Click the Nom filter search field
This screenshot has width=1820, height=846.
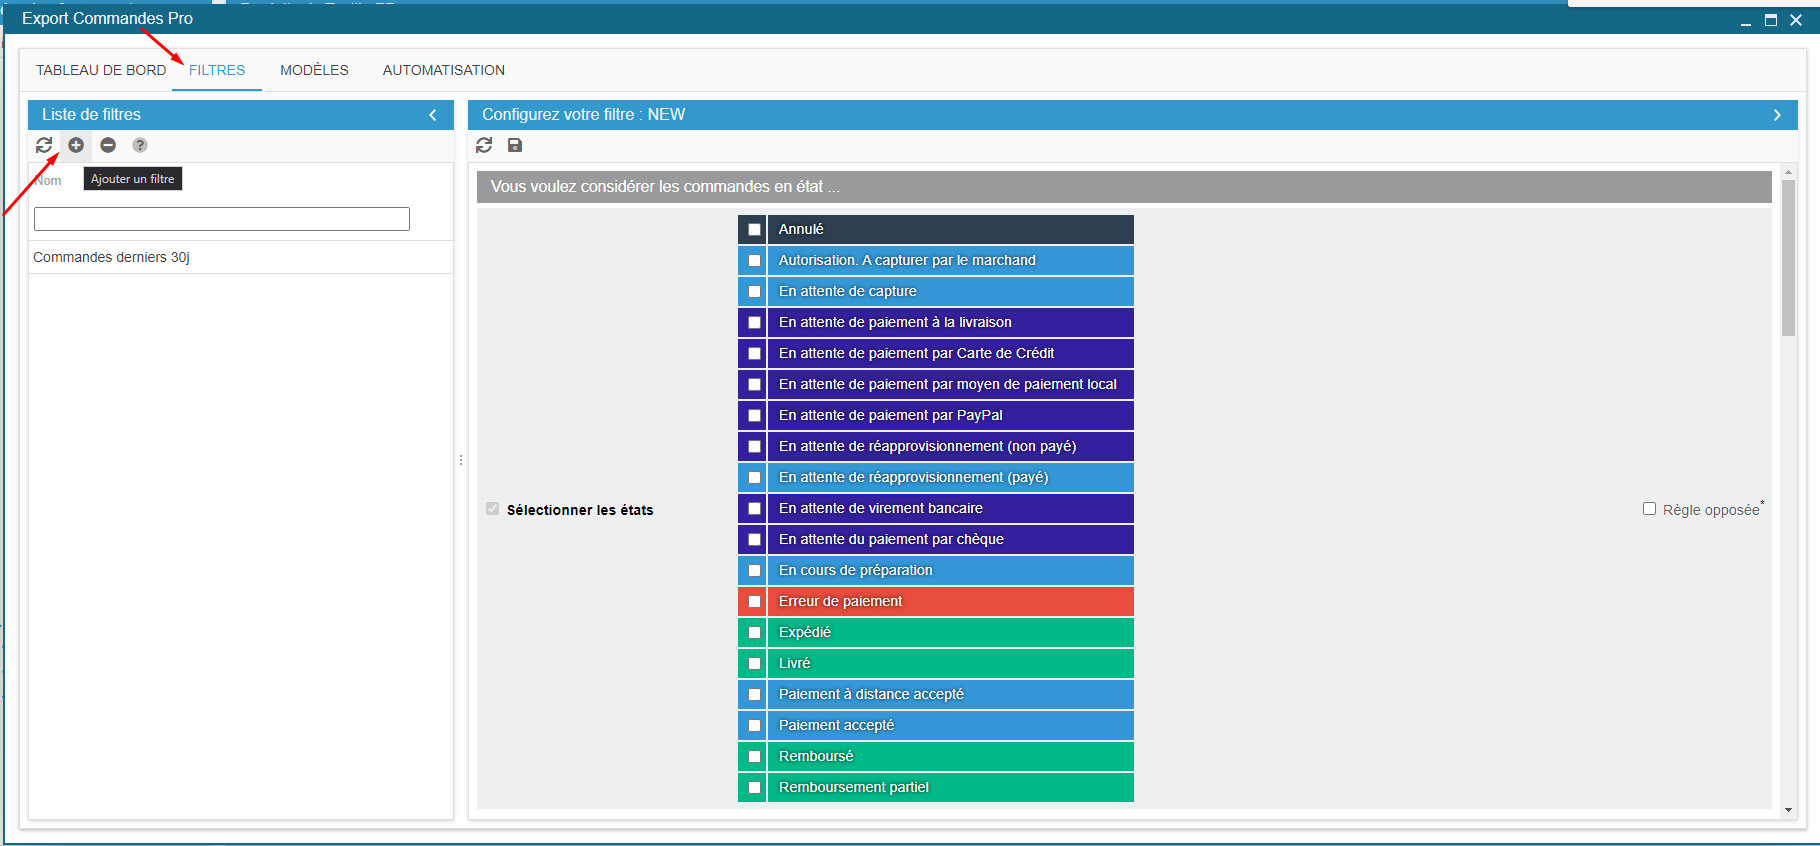click(222, 219)
